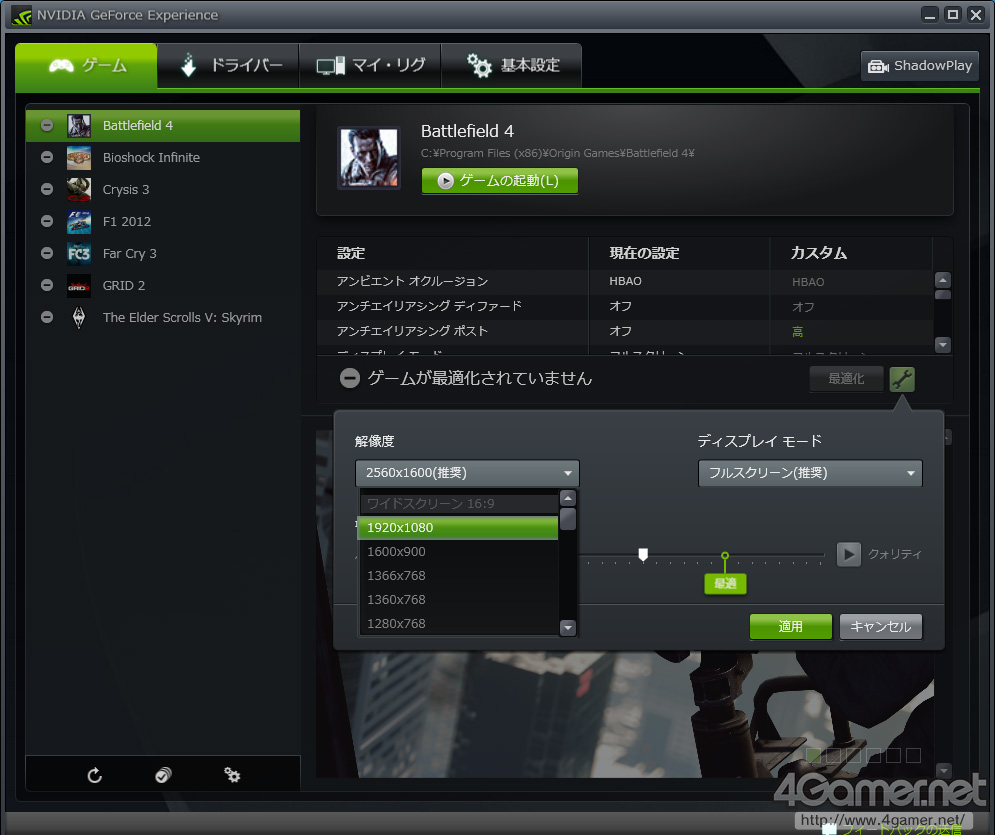Click the refresh games icon
995x835 pixels.
point(95,775)
